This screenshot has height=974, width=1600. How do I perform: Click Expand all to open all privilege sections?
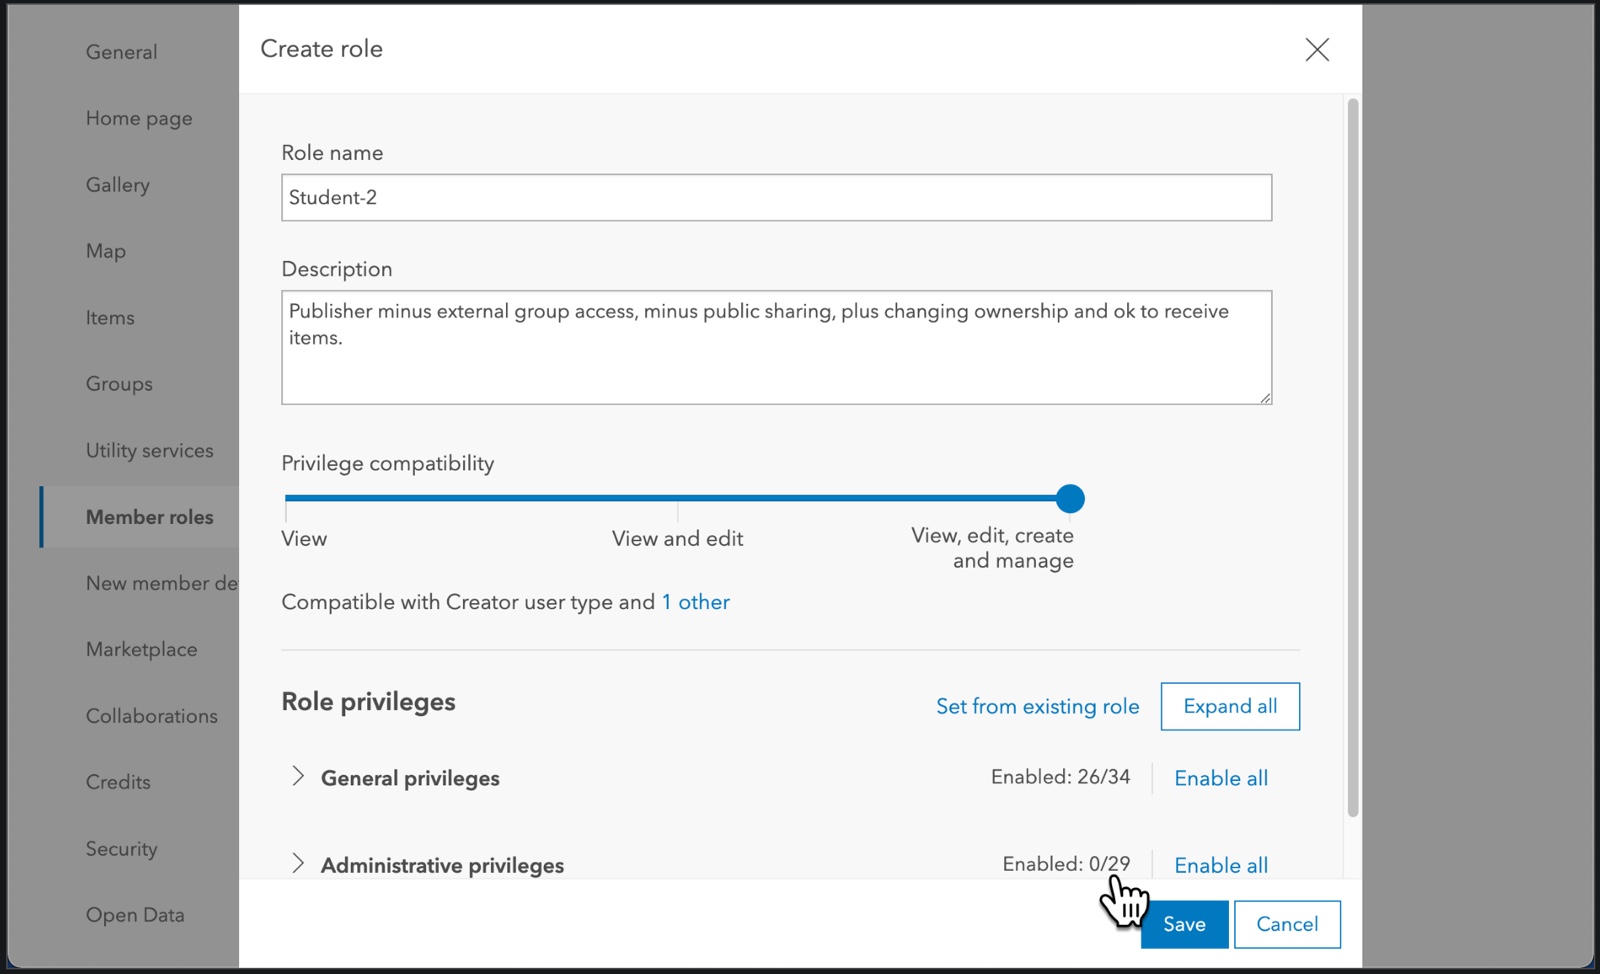[x=1230, y=706]
